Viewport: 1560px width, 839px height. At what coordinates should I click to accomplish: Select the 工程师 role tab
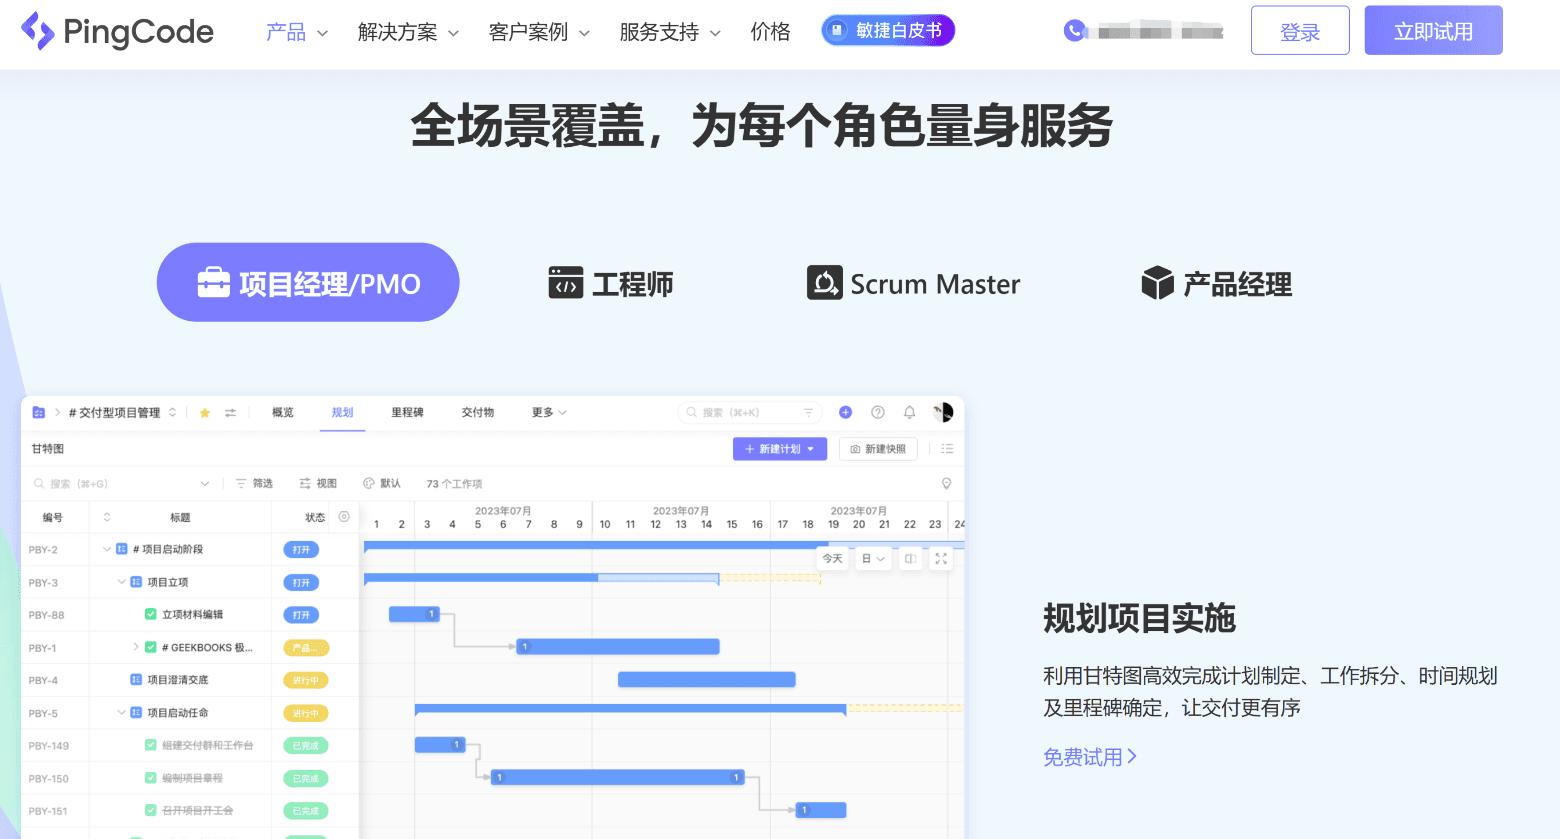tap(611, 284)
